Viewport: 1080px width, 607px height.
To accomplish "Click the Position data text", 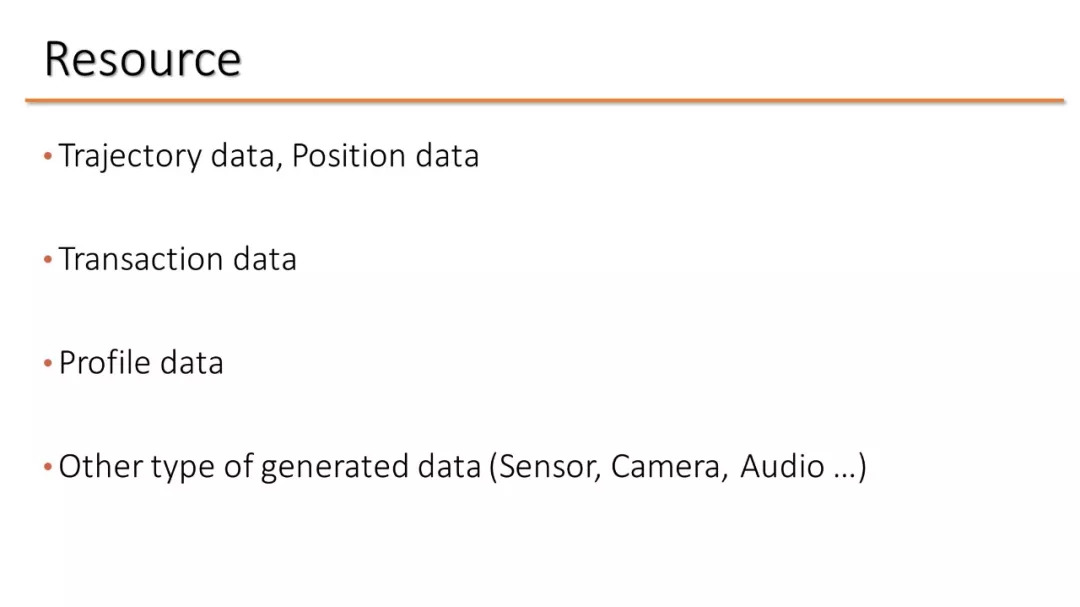I will pos(385,155).
